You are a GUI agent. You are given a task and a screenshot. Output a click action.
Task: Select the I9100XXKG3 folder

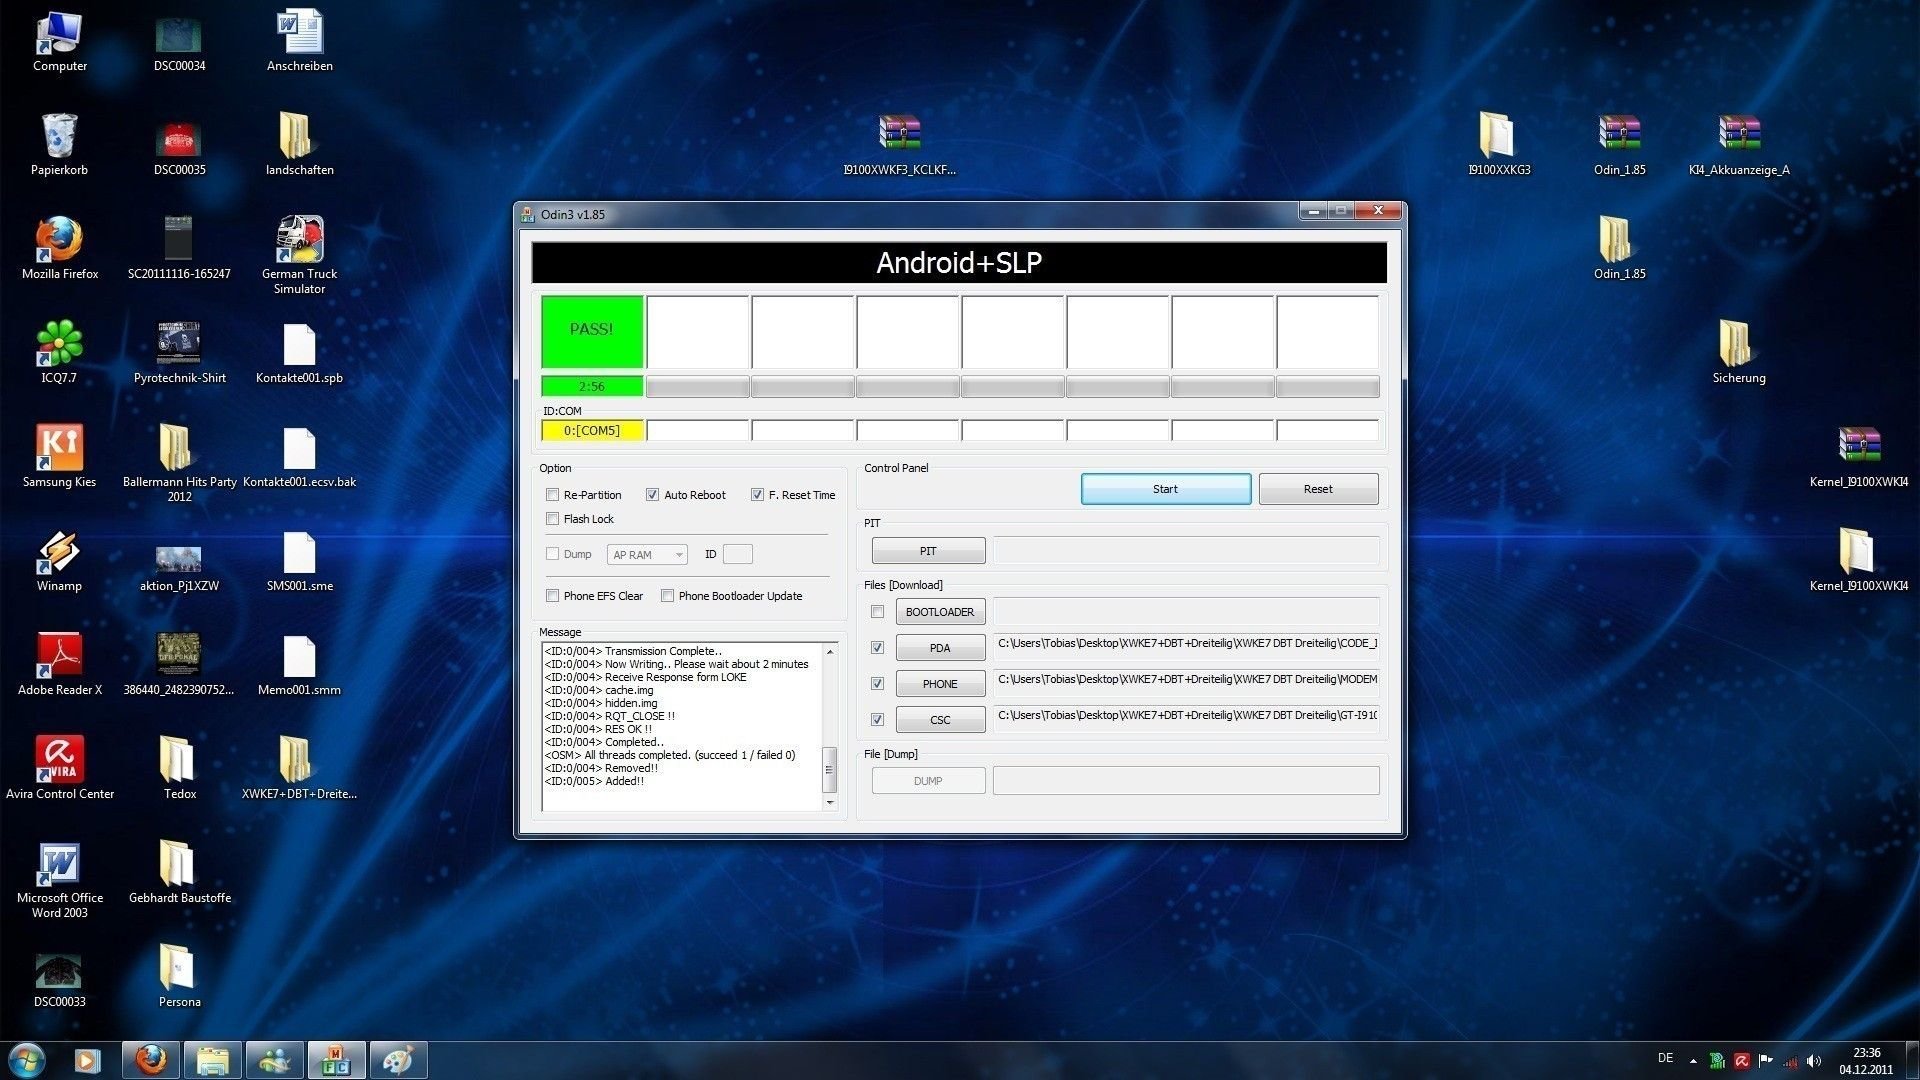[x=1499, y=145]
